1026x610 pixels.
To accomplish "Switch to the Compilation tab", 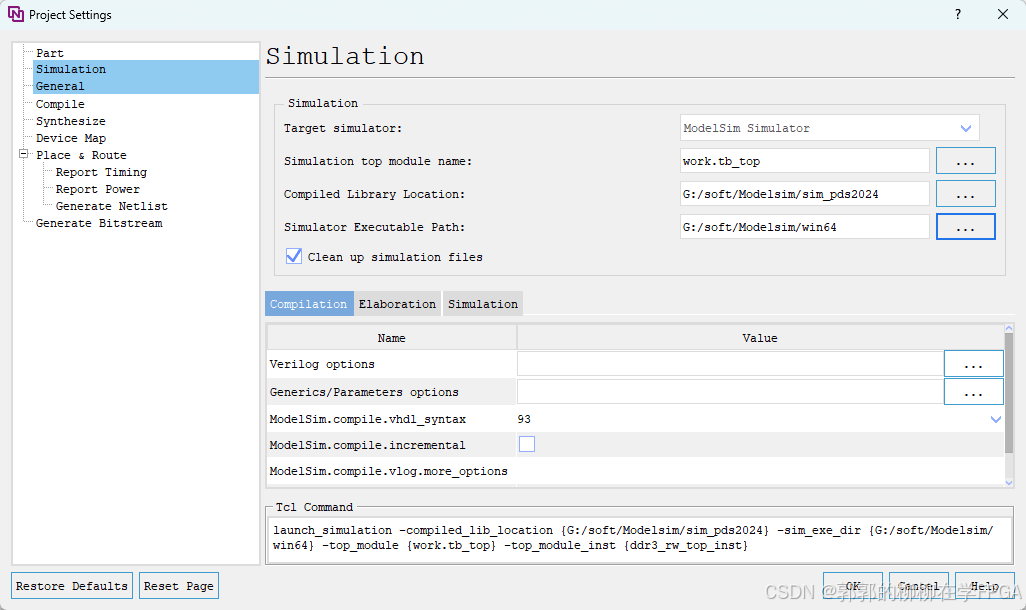I will click(309, 304).
